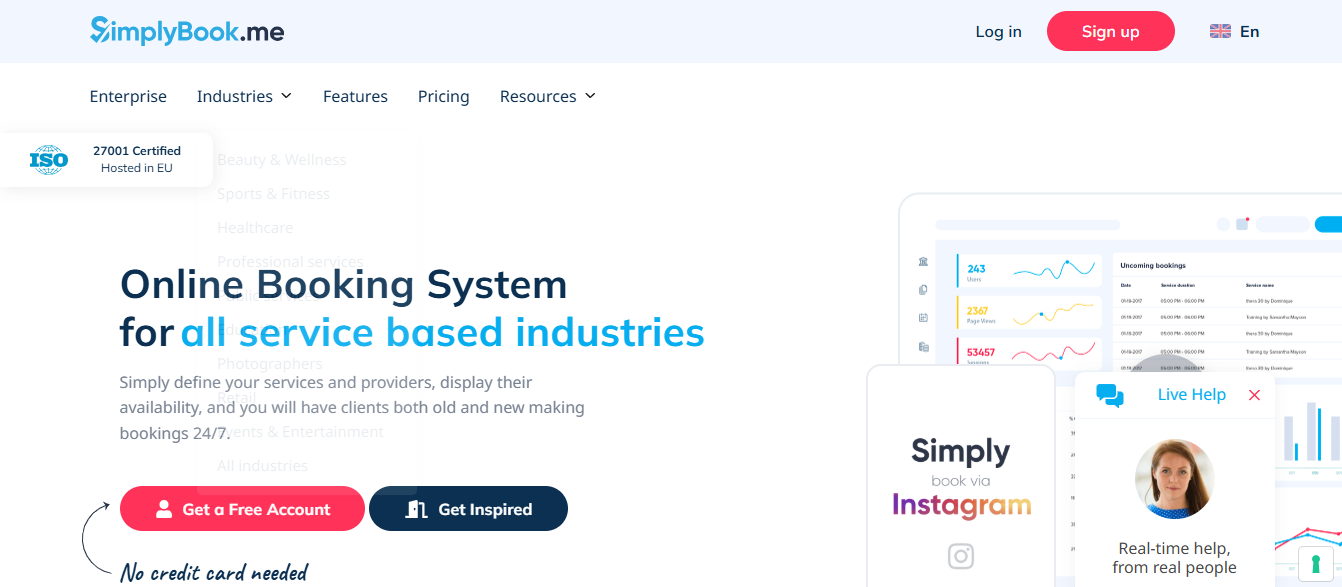Click the support agent's photo in Live Help

click(1174, 480)
